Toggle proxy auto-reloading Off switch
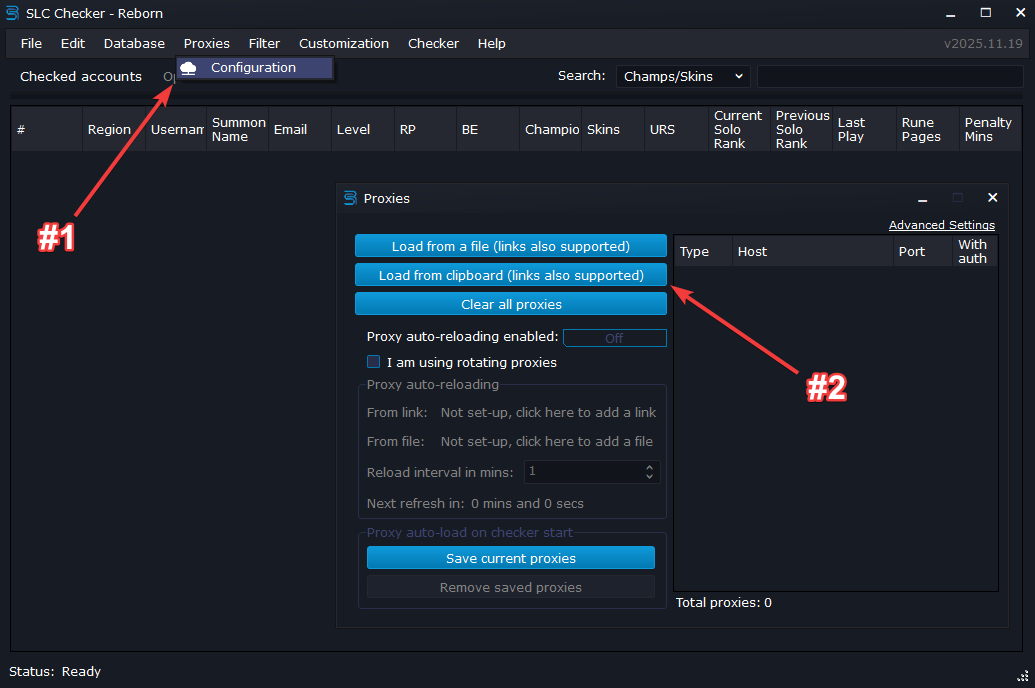1035x688 pixels. (x=615, y=338)
